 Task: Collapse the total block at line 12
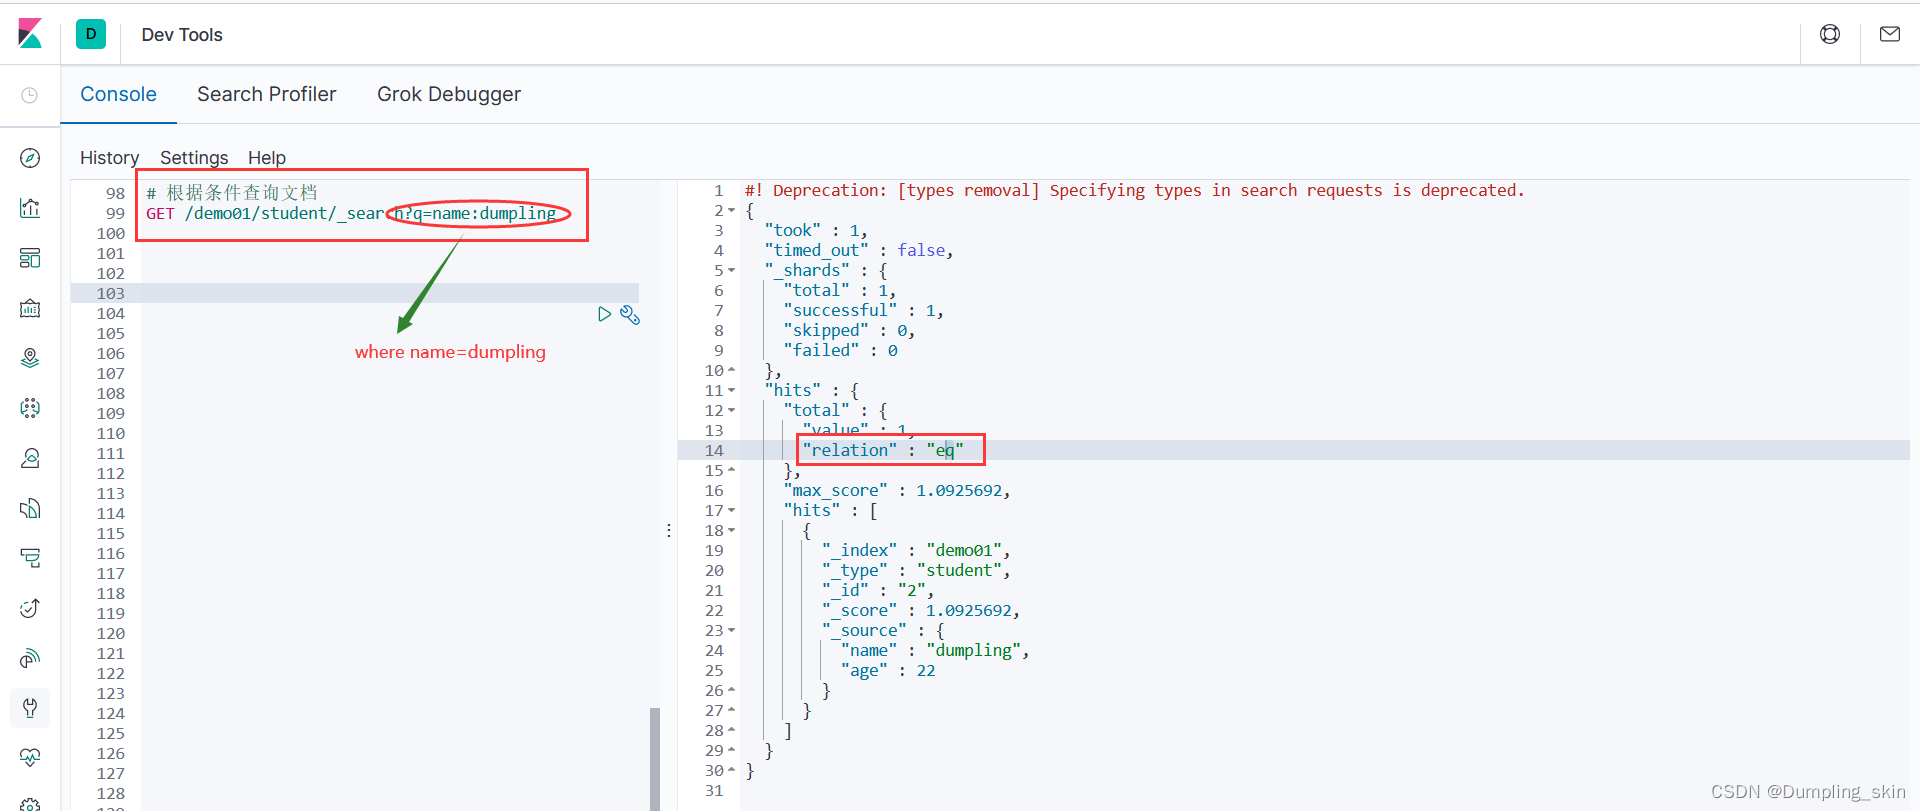coord(732,411)
